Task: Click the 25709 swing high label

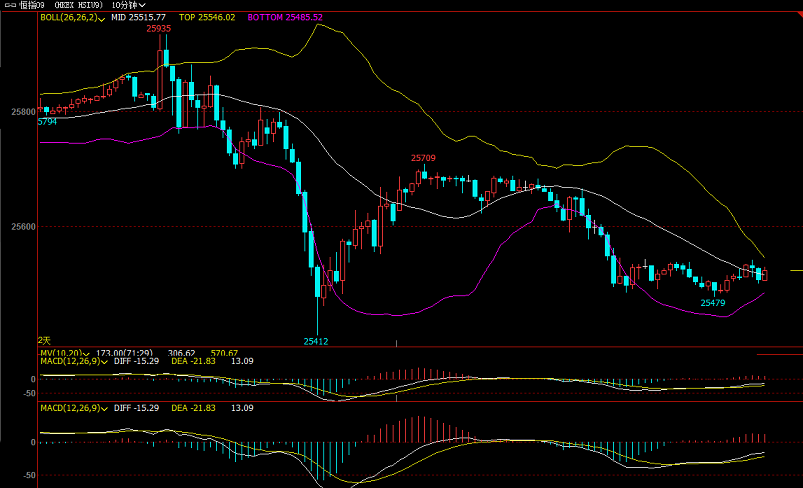Action: click(x=423, y=158)
